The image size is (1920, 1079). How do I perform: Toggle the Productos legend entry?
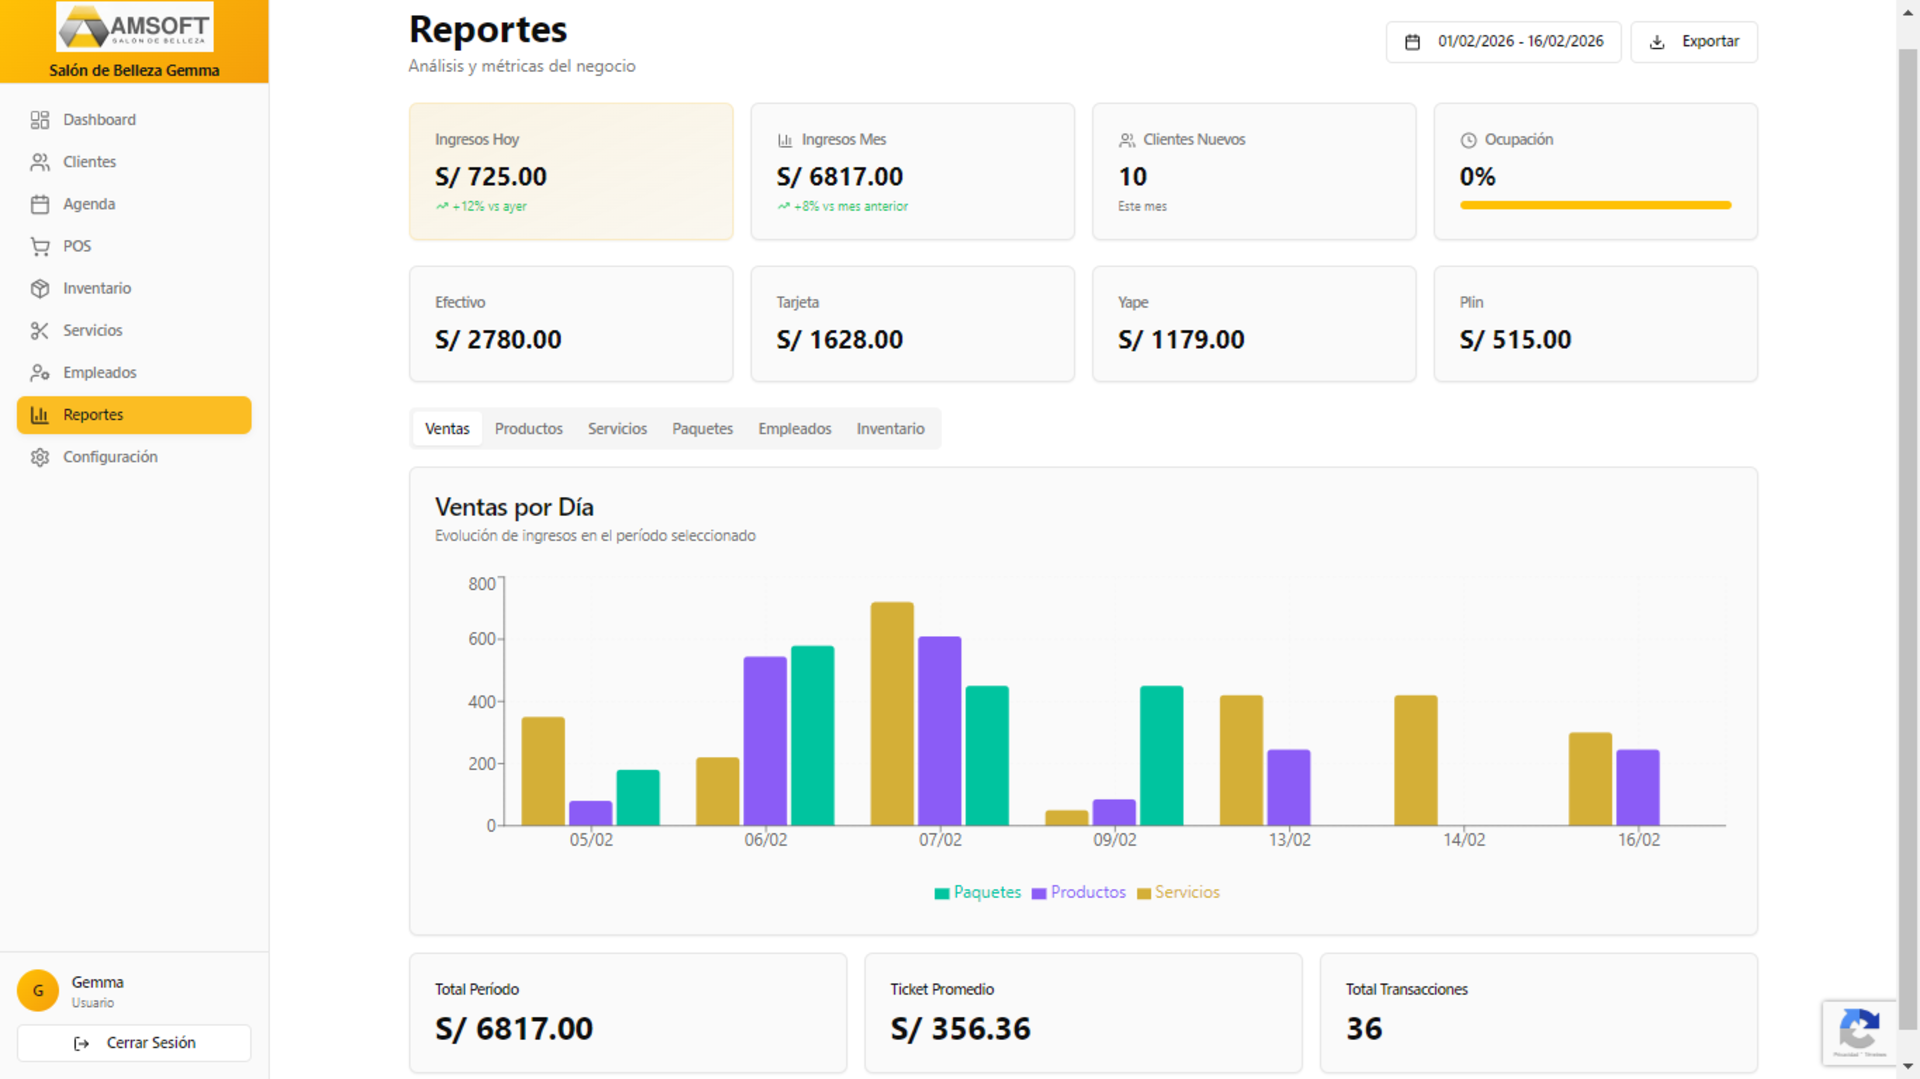click(1078, 892)
